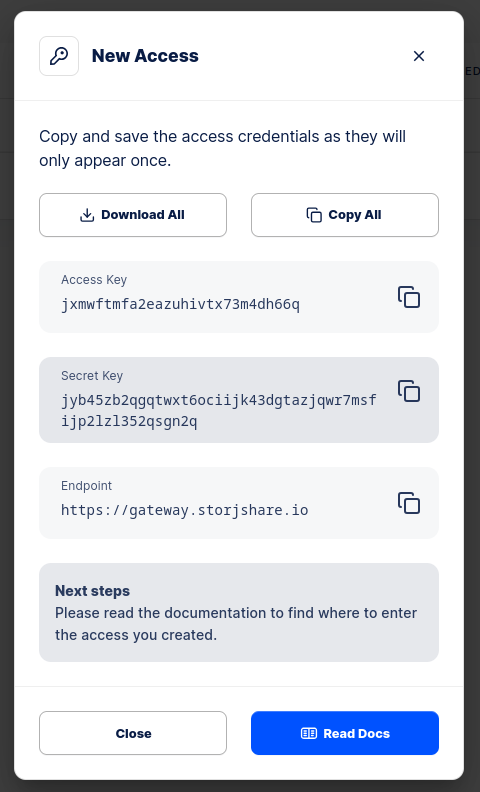The width and height of the screenshot is (480, 792).
Task: Copy the Endpoint URL
Action: pyautogui.click(x=409, y=503)
